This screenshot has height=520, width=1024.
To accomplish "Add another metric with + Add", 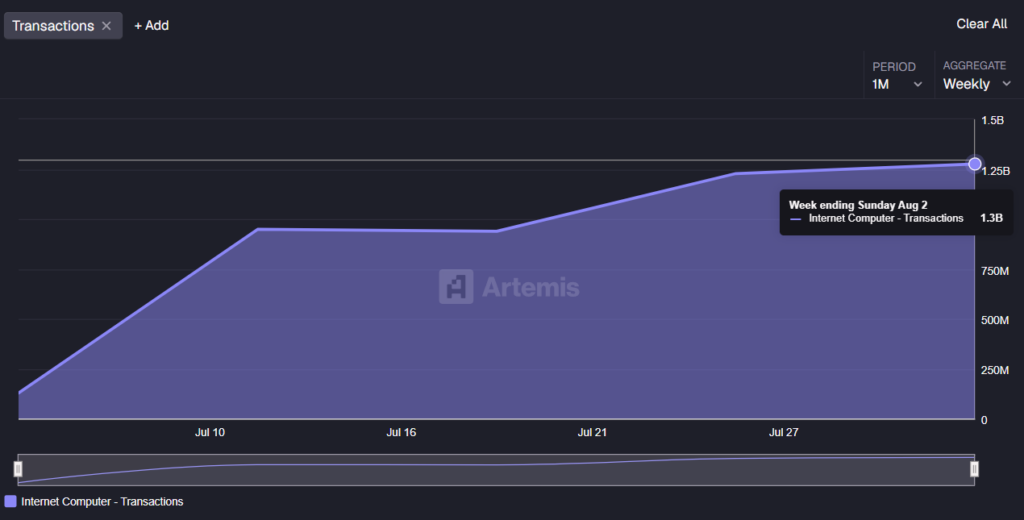I will coord(152,25).
